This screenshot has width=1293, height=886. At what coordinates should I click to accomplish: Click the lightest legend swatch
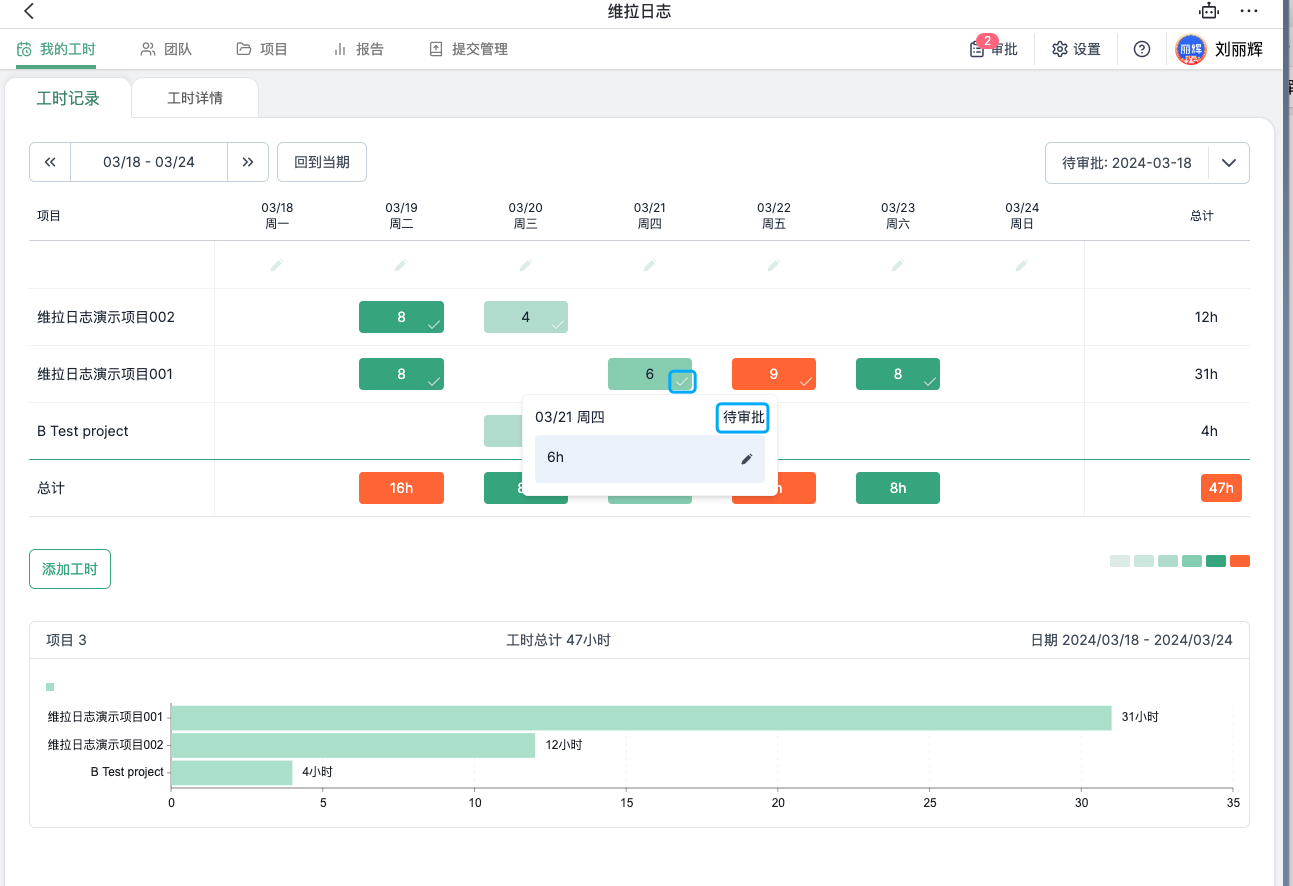point(1120,561)
